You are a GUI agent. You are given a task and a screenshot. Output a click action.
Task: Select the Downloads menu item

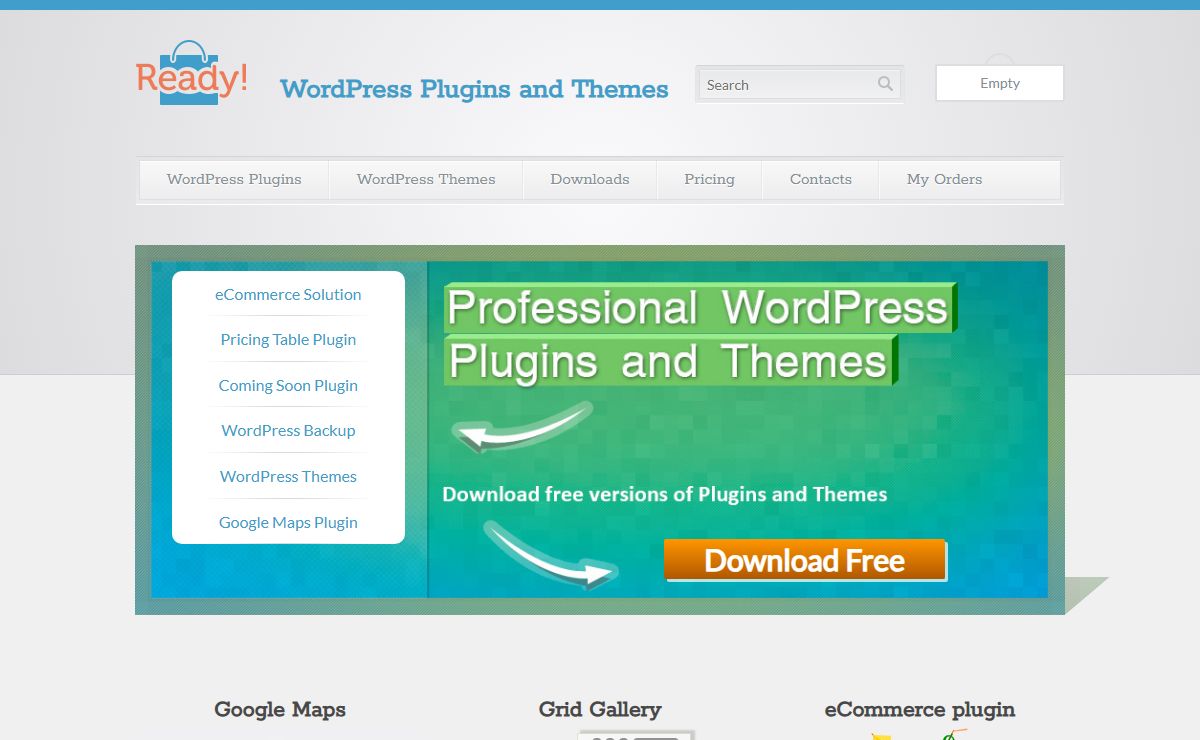tap(589, 180)
